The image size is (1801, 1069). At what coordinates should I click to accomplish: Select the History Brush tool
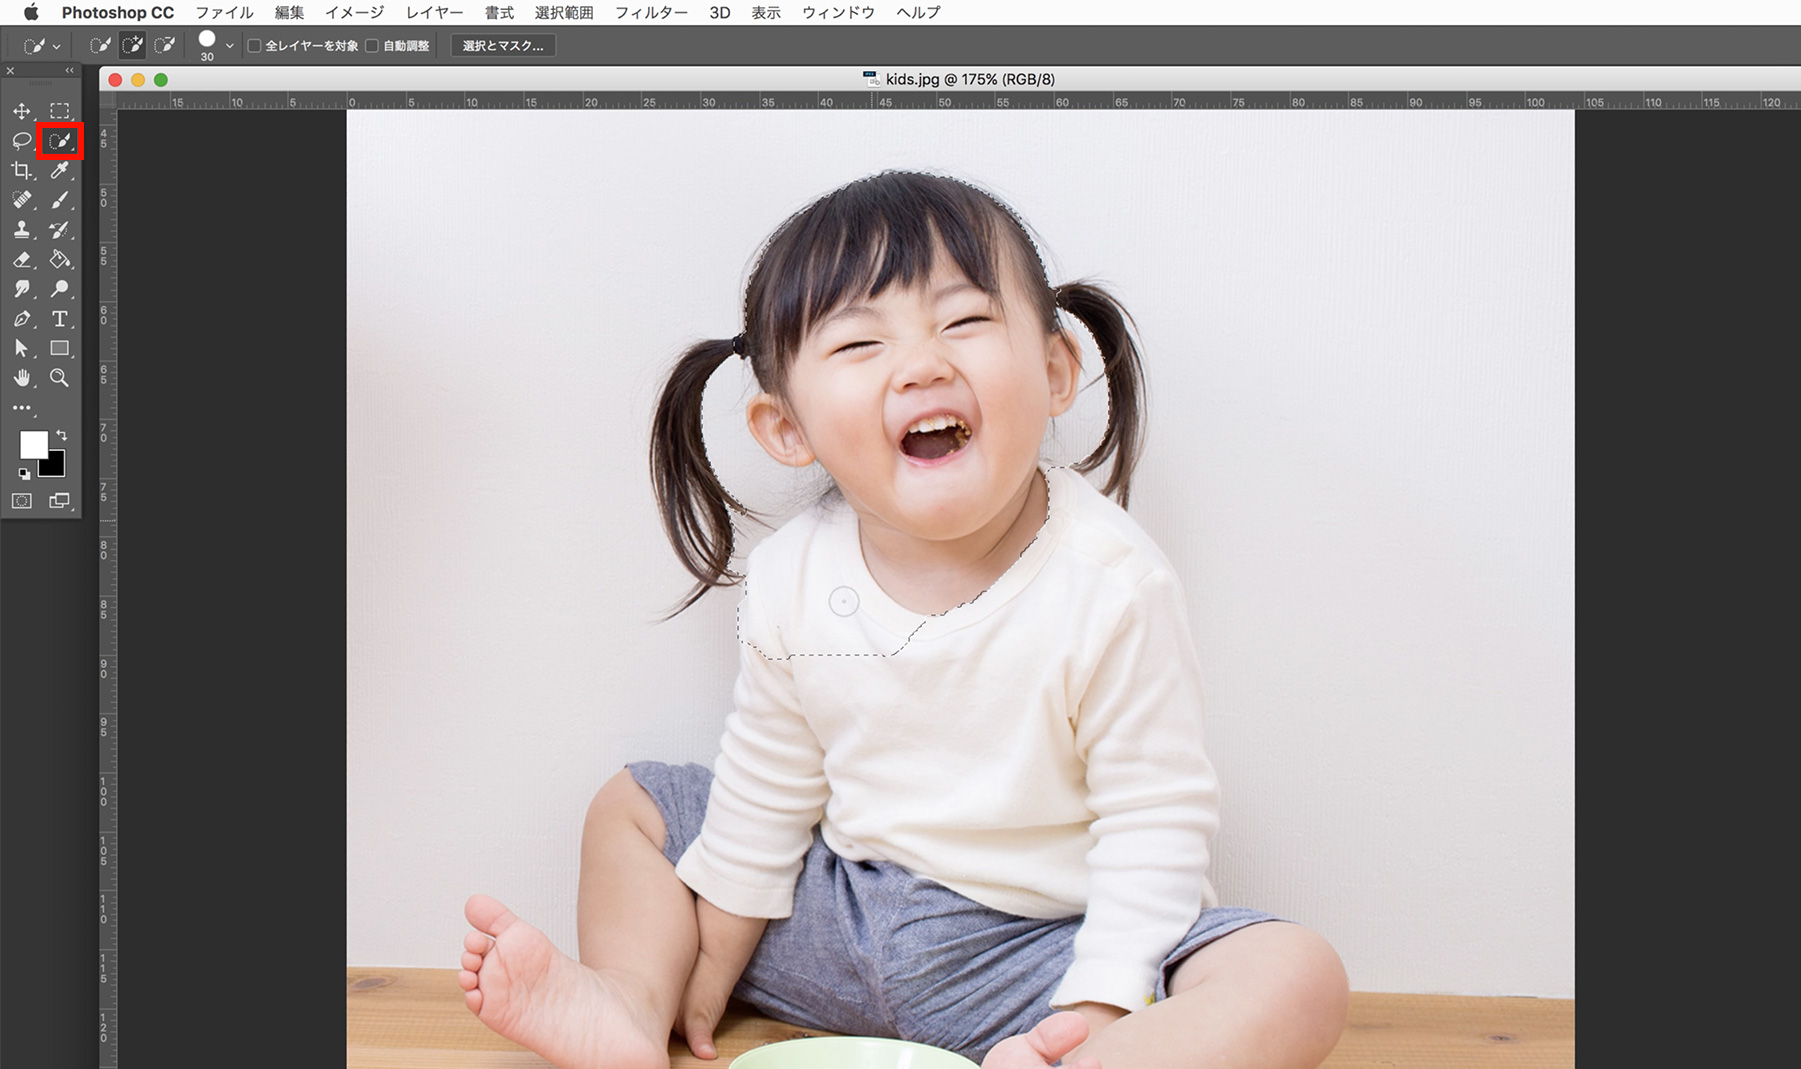coord(60,230)
